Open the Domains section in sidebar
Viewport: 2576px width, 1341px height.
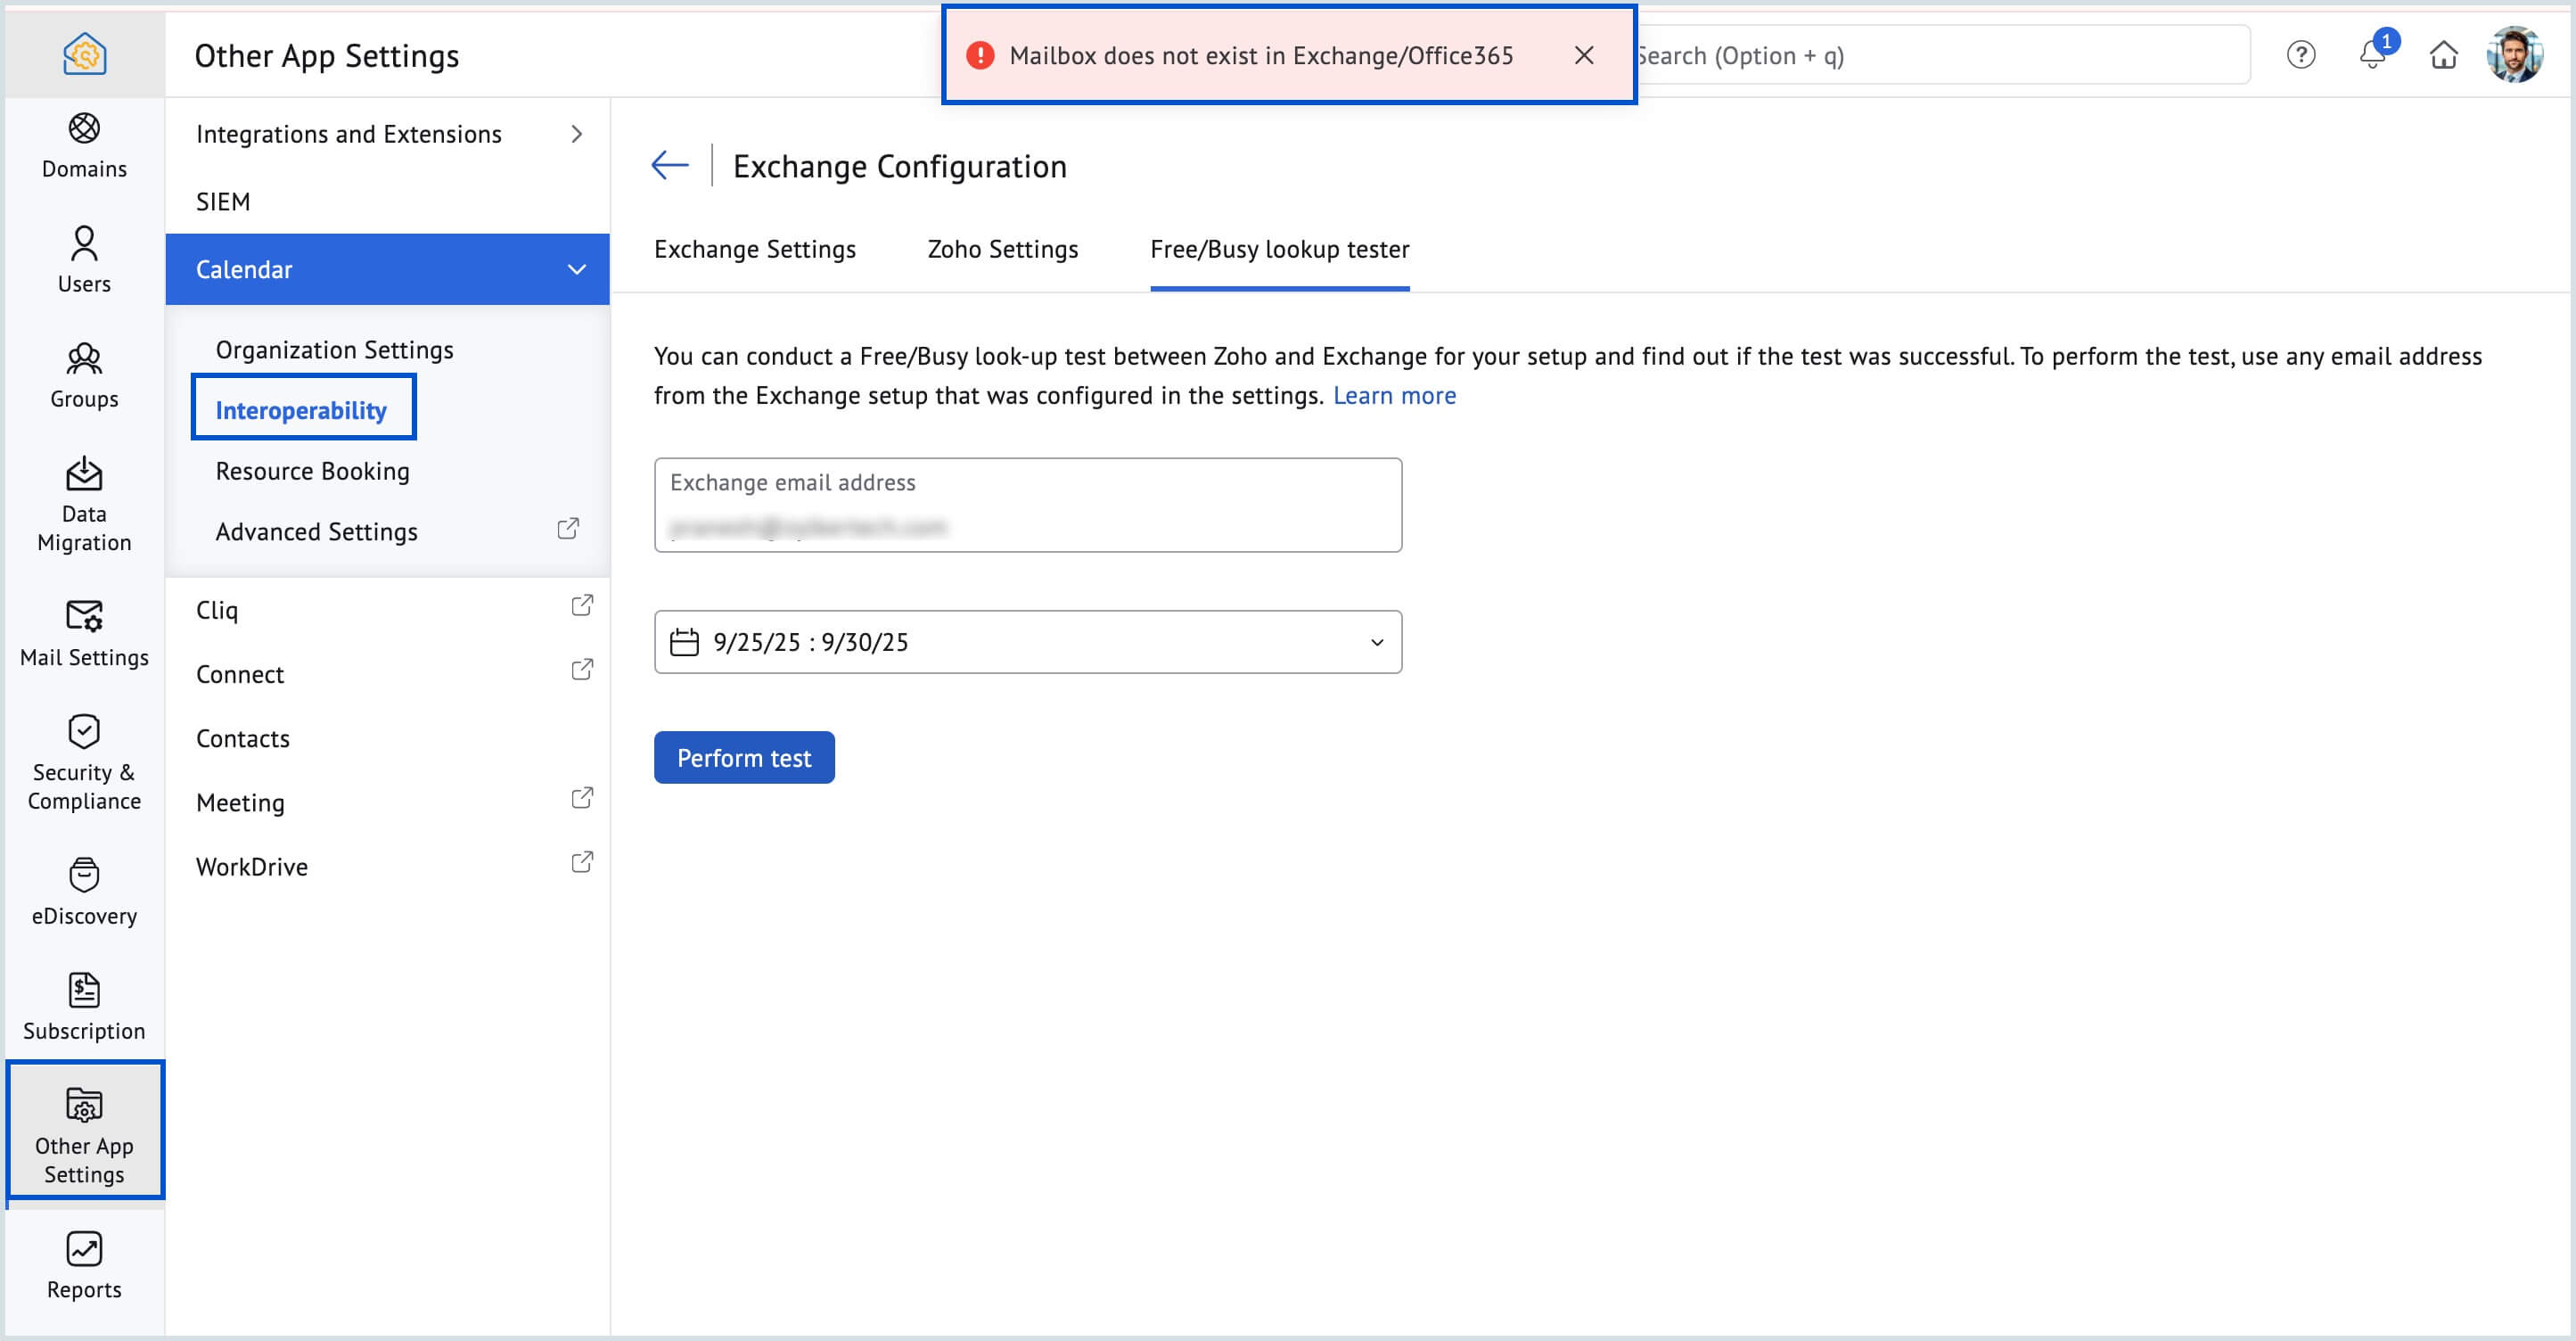(84, 146)
